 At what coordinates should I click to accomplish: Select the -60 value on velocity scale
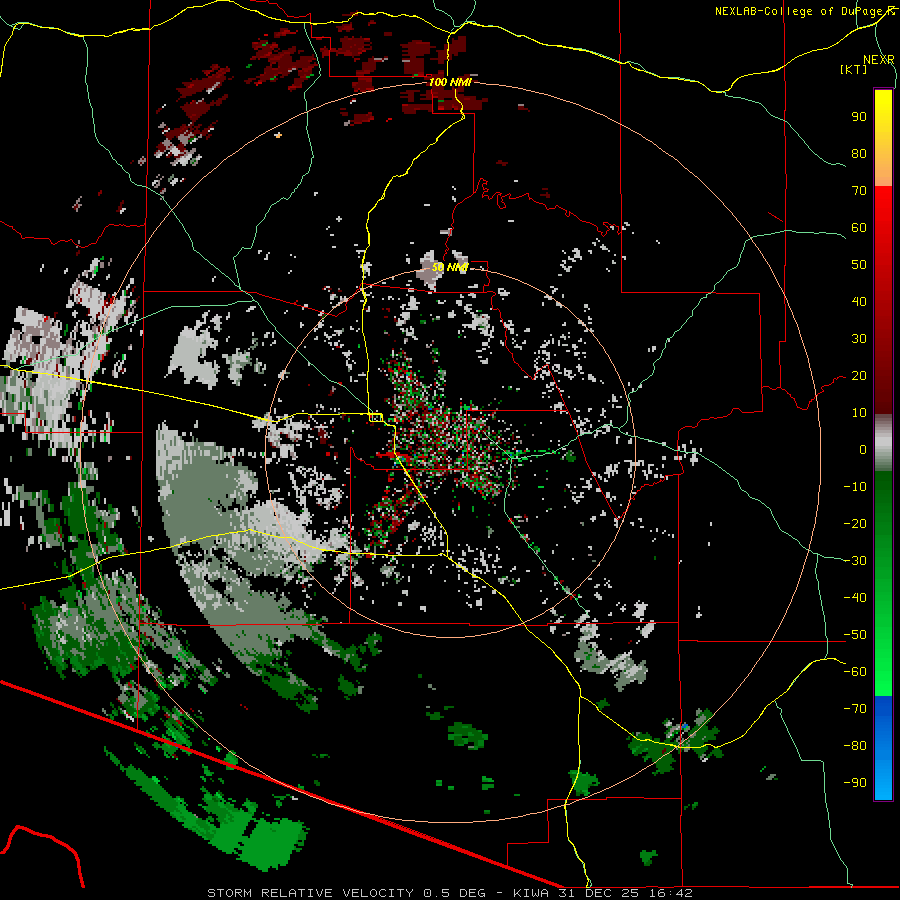(x=855, y=672)
